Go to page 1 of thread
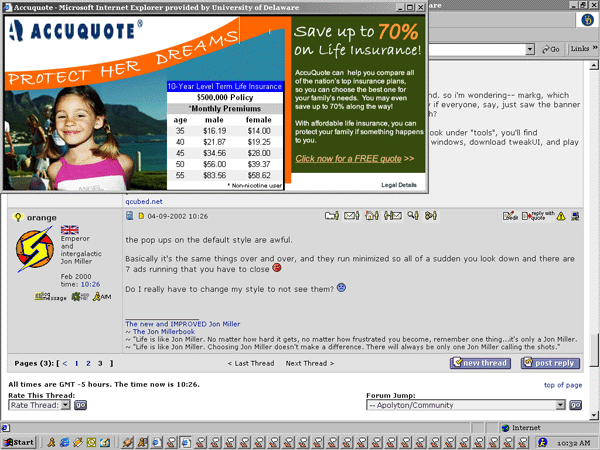The width and height of the screenshot is (600, 450). (77, 364)
